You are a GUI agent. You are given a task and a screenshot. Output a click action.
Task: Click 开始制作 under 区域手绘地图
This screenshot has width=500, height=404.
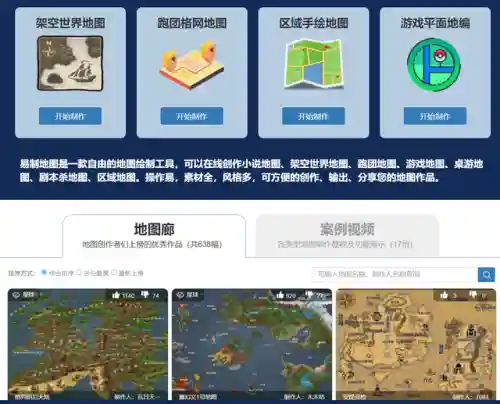(313, 116)
